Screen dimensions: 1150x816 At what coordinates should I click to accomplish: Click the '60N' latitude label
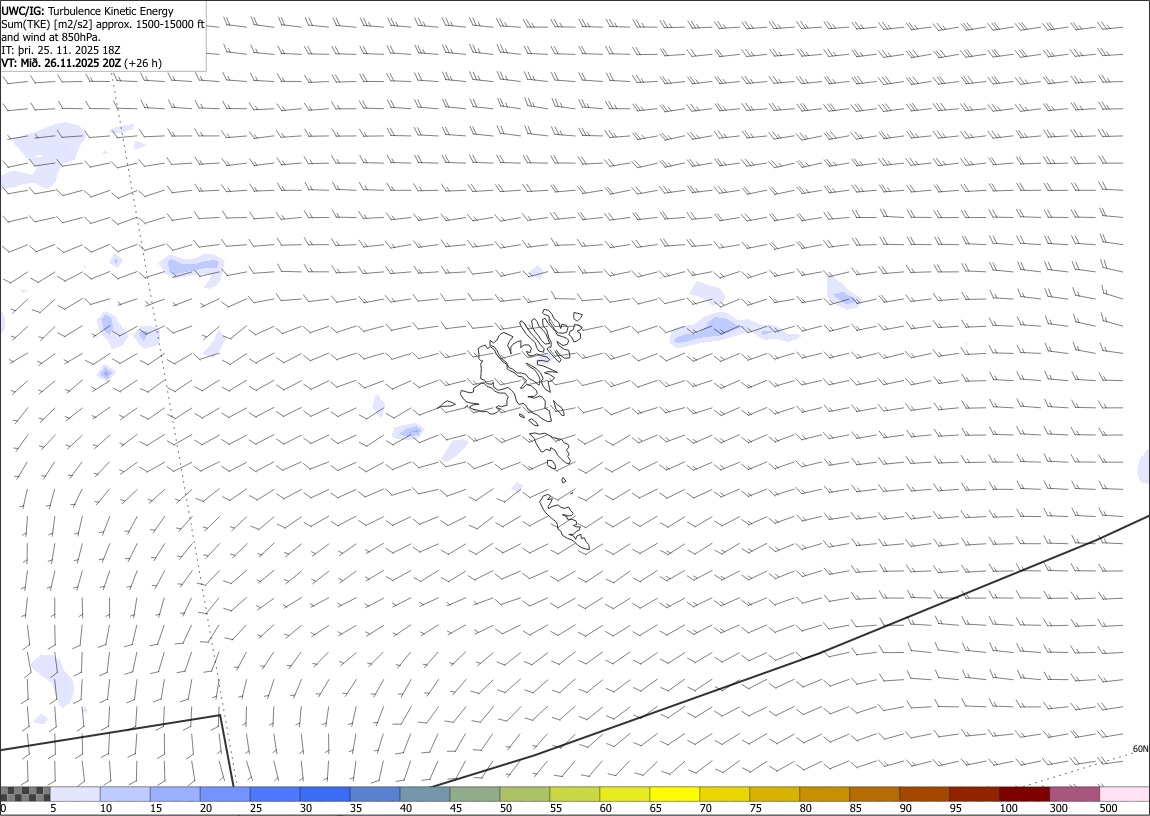[x=1140, y=749]
